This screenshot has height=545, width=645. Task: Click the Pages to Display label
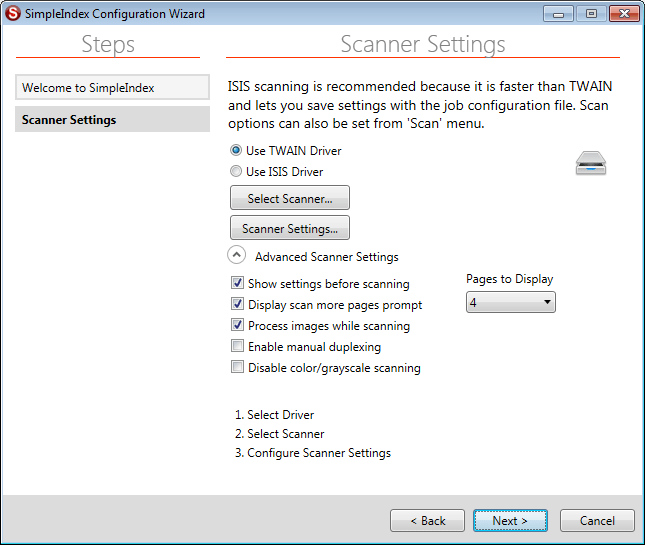point(509,279)
